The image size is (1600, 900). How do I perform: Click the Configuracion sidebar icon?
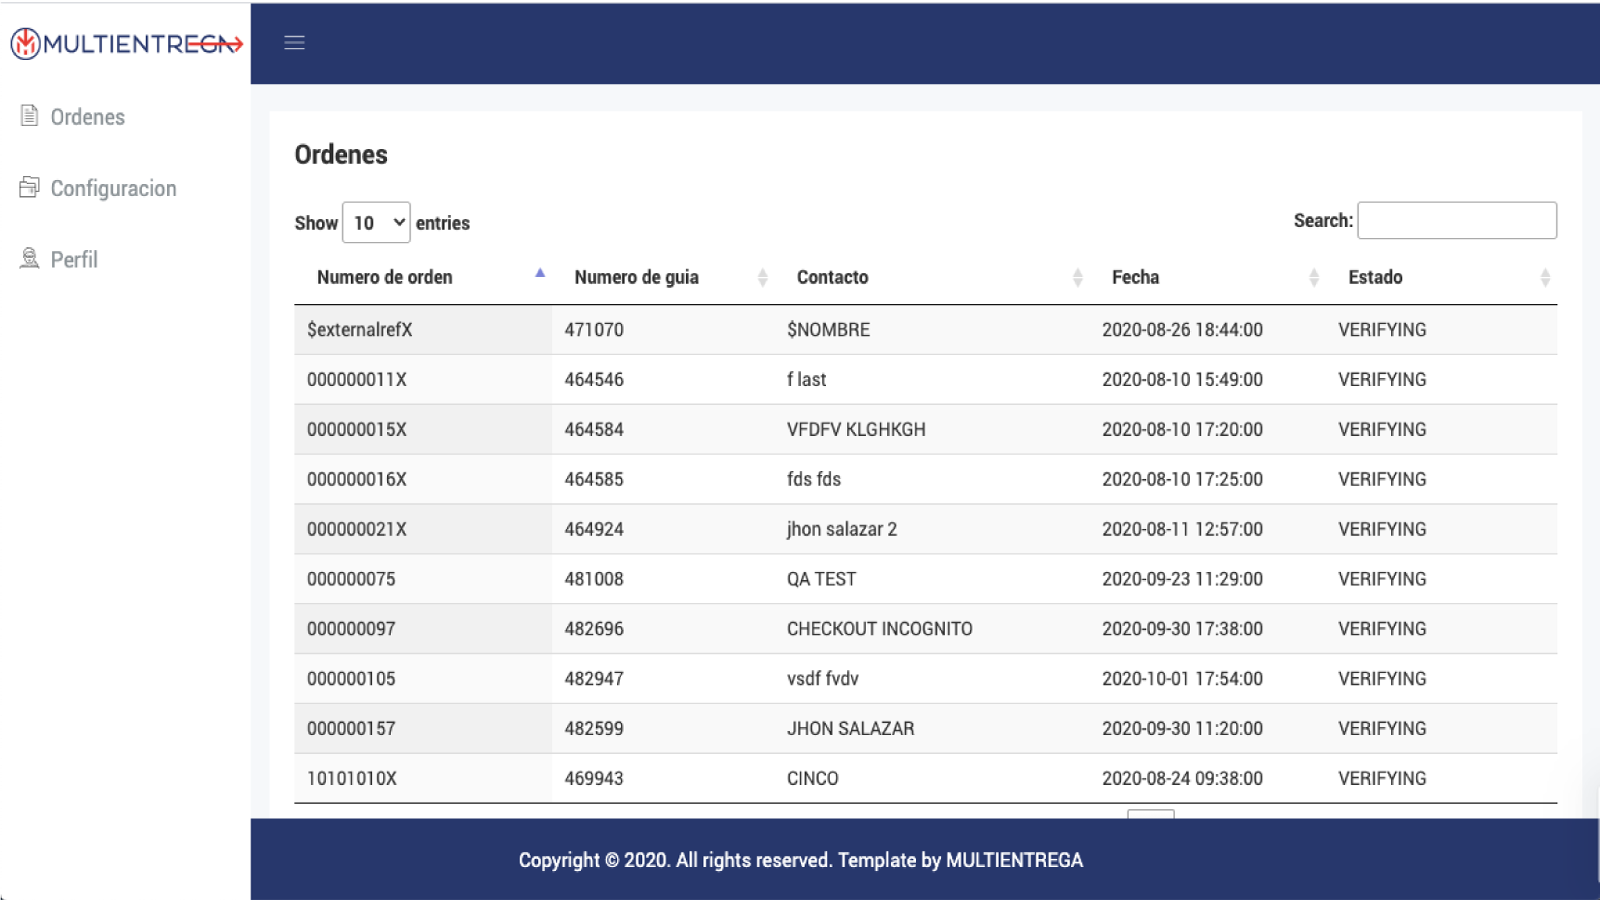pos(29,187)
